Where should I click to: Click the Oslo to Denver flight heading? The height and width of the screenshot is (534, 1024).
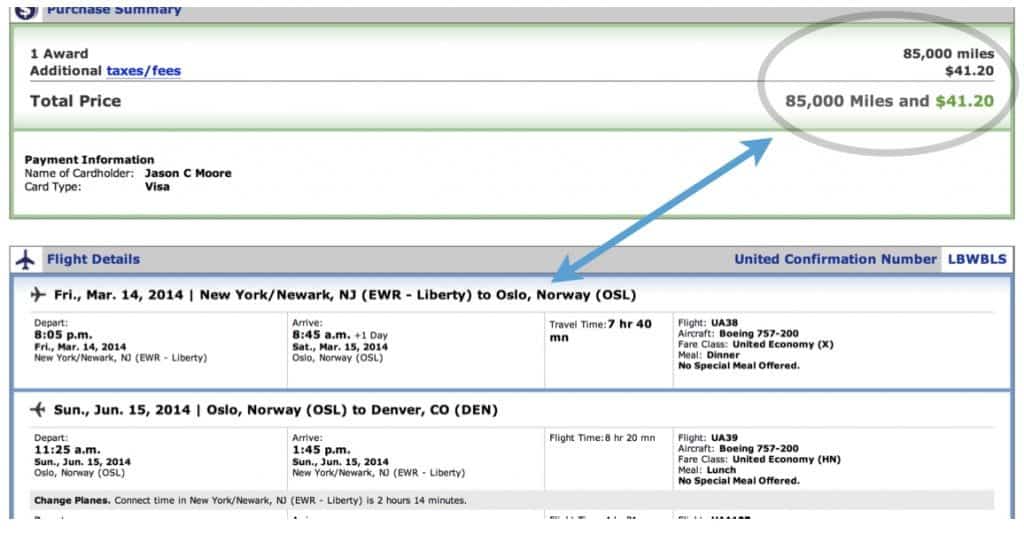(x=276, y=410)
